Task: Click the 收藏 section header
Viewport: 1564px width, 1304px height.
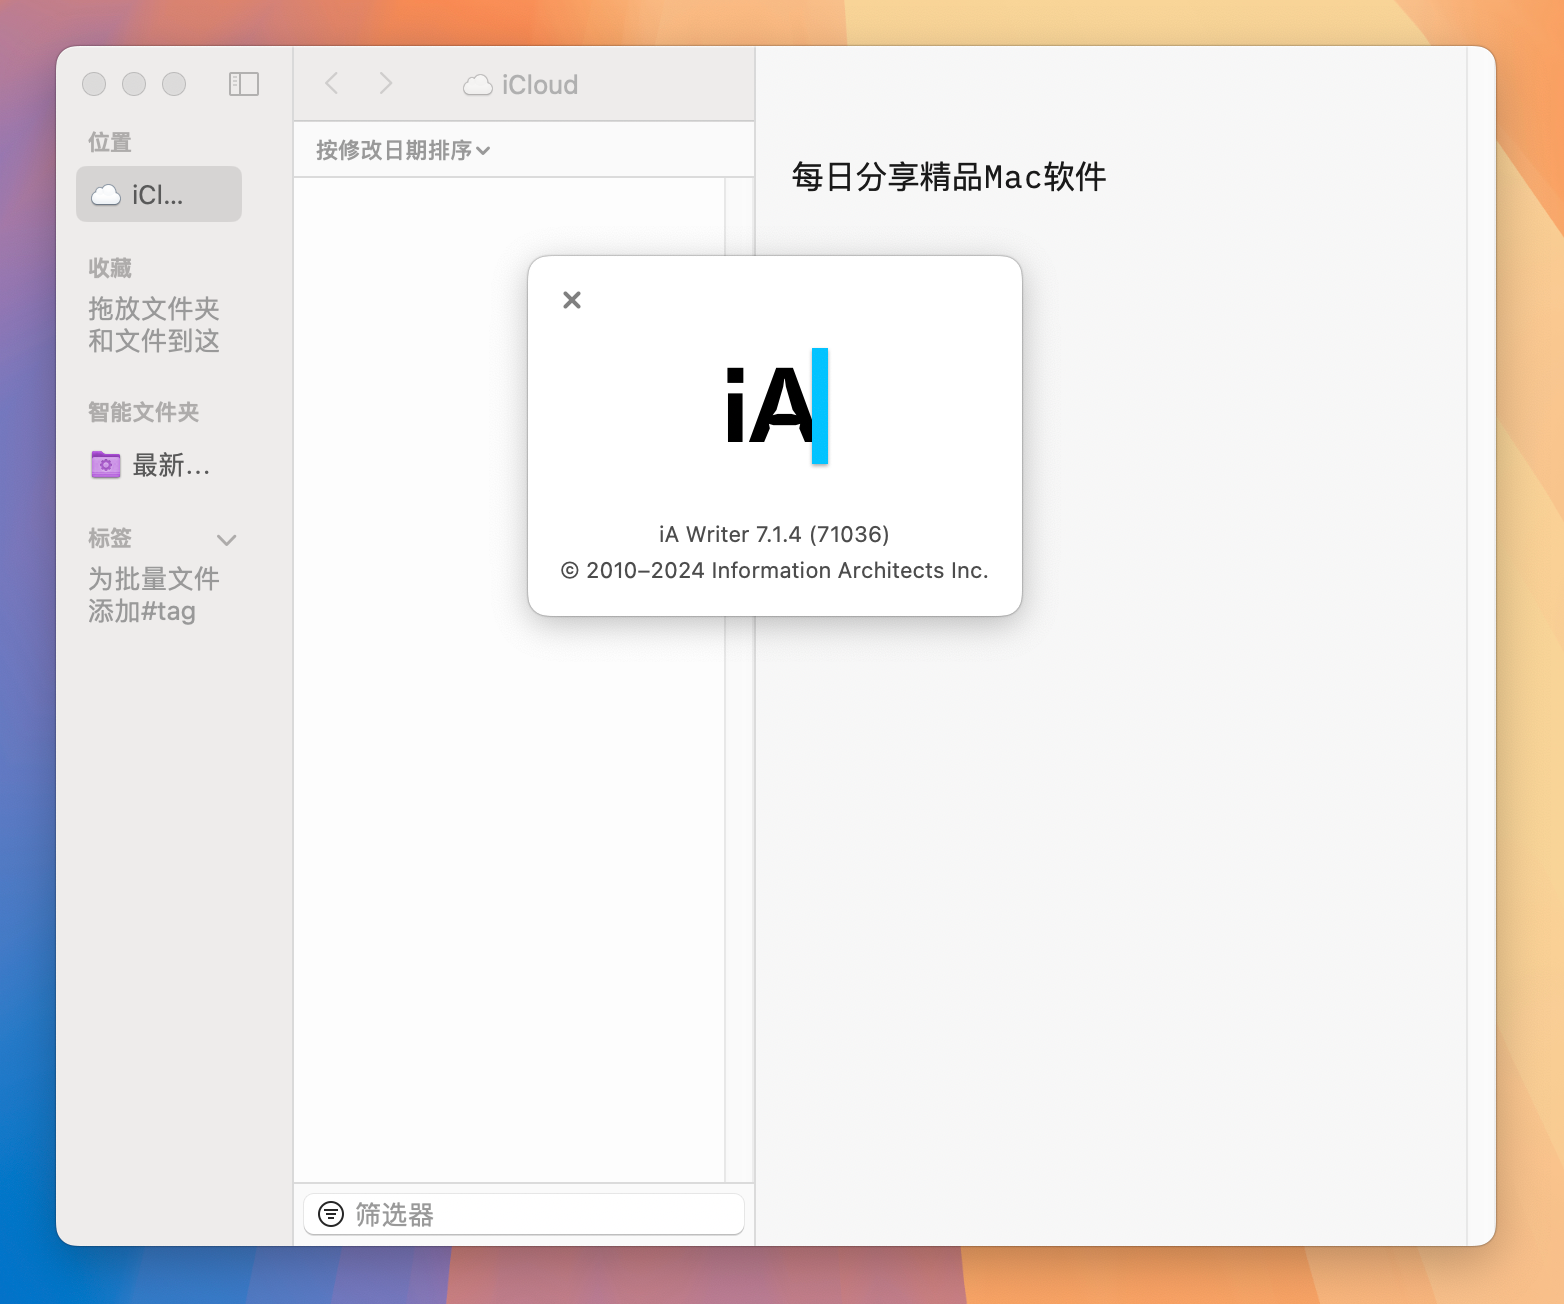Action: [x=110, y=268]
